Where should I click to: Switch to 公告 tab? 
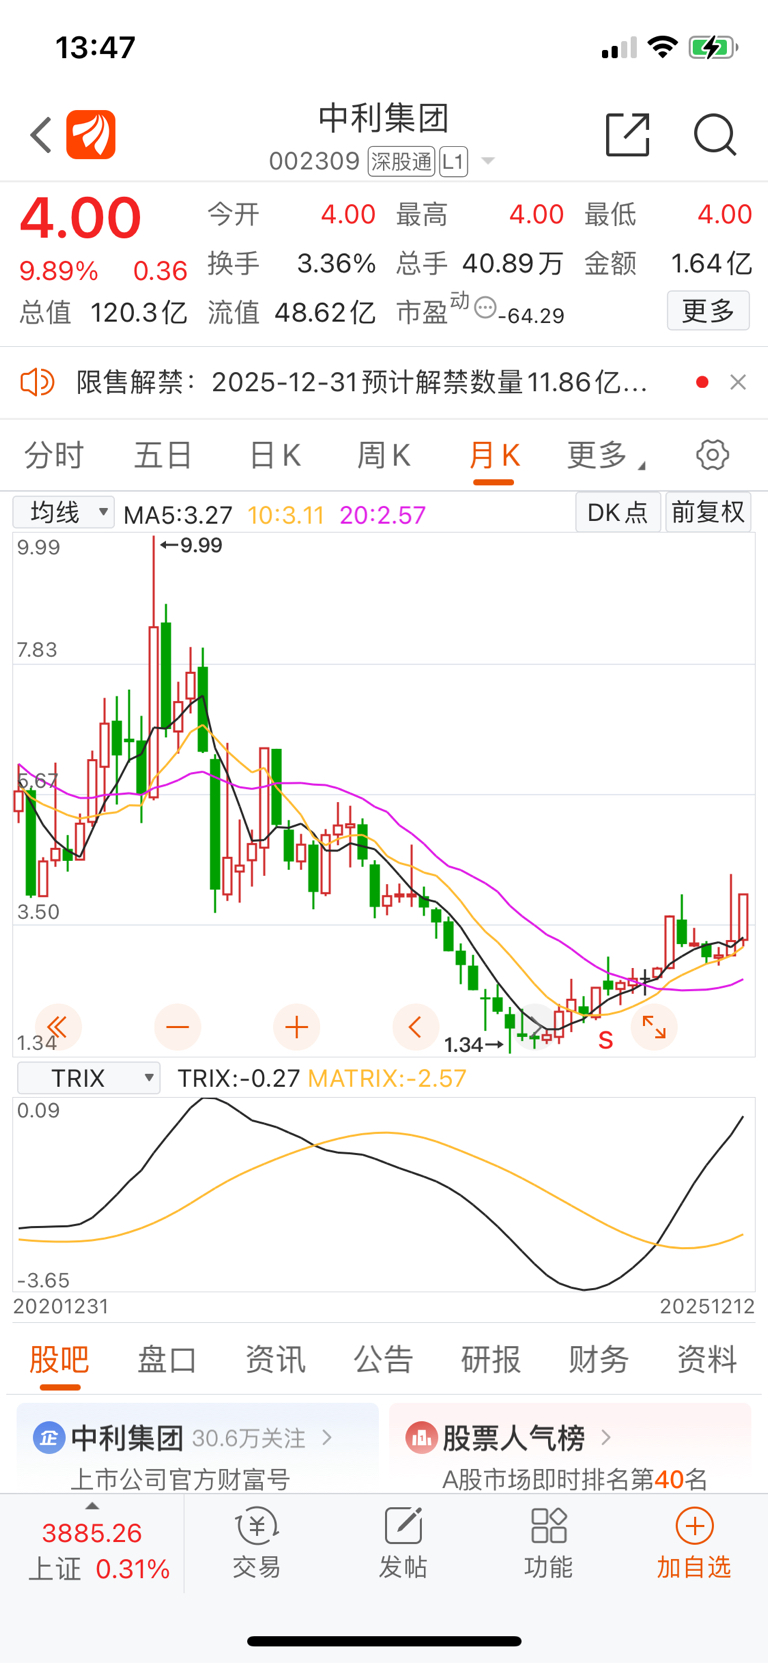pos(383,1359)
